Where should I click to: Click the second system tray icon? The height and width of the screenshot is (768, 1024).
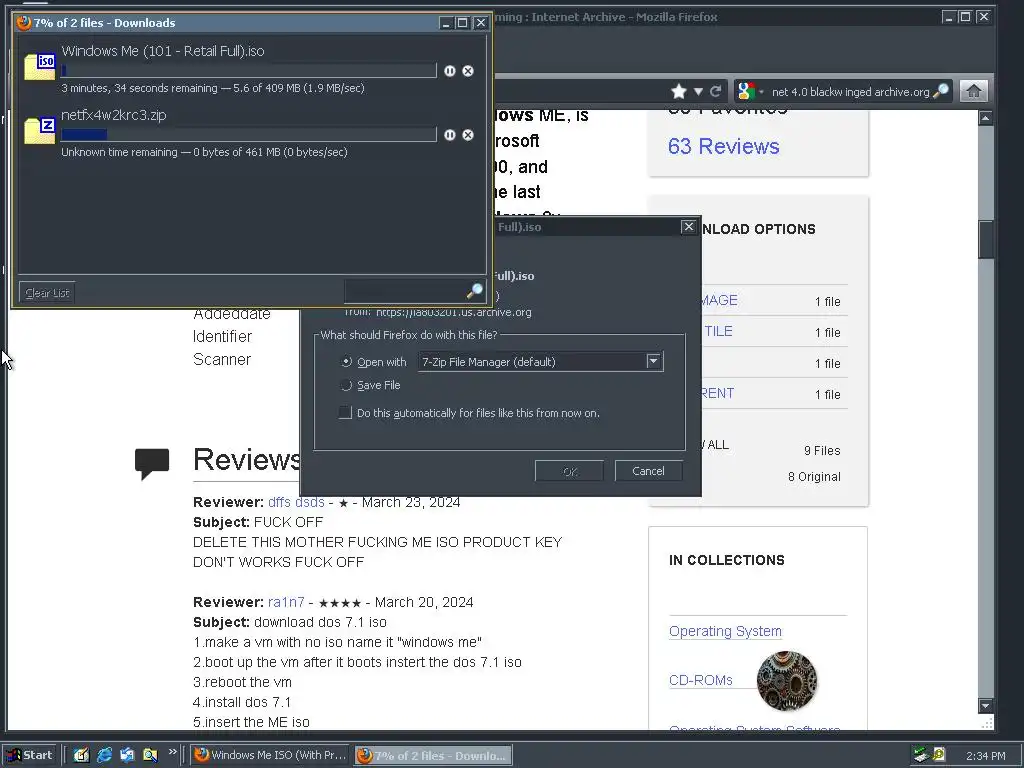pyautogui.click(x=939, y=755)
